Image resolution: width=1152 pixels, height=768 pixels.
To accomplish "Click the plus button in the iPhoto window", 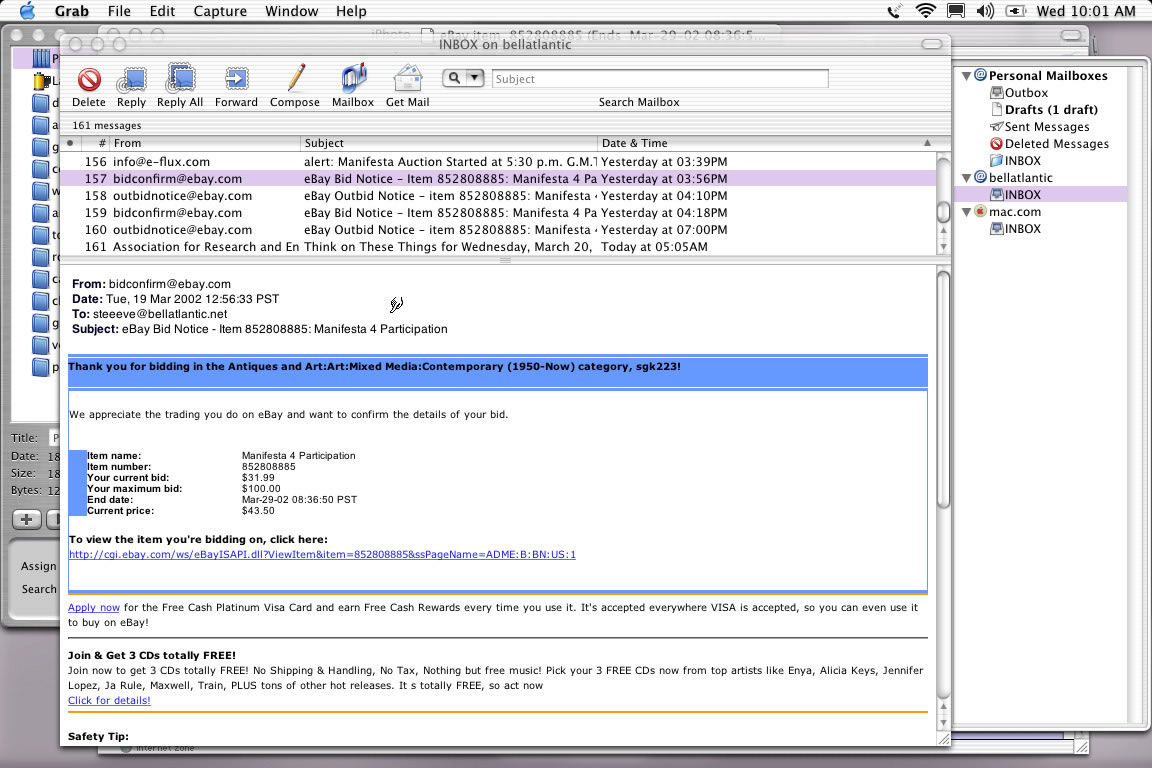I will coord(26,520).
